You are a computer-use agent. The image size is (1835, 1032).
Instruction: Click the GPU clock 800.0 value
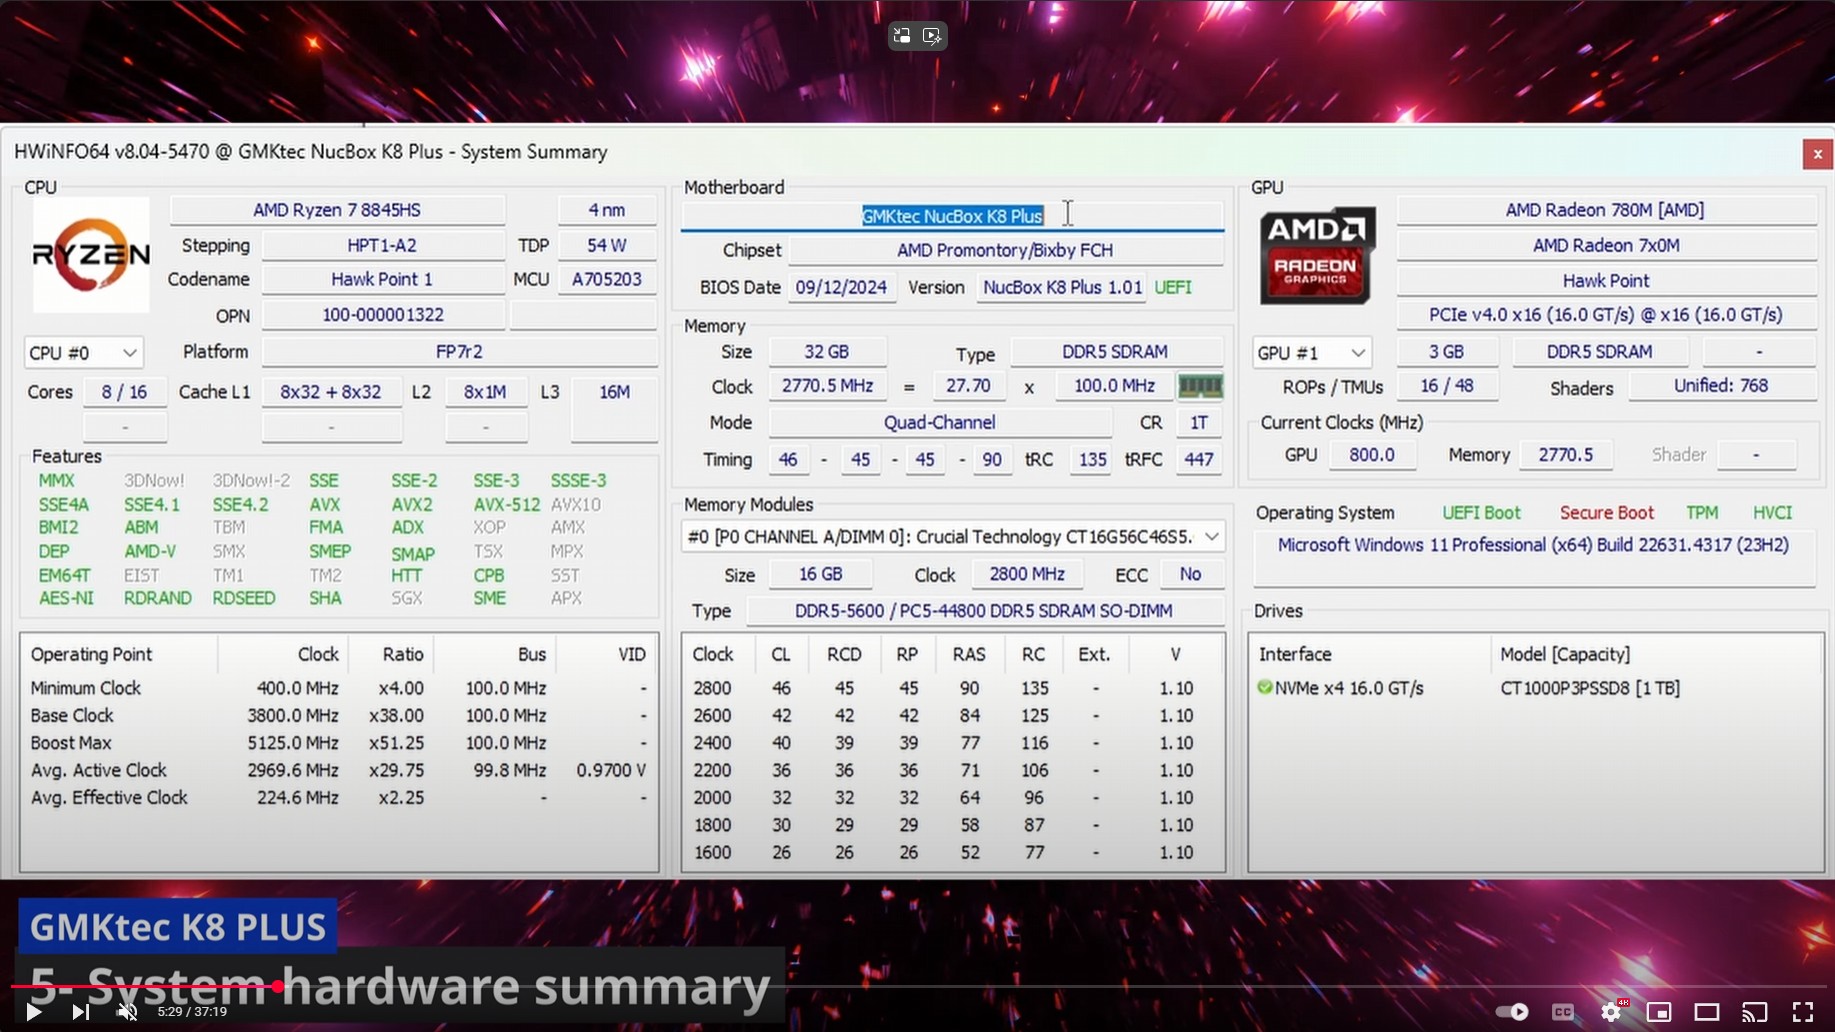pyautogui.click(x=1371, y=454)
